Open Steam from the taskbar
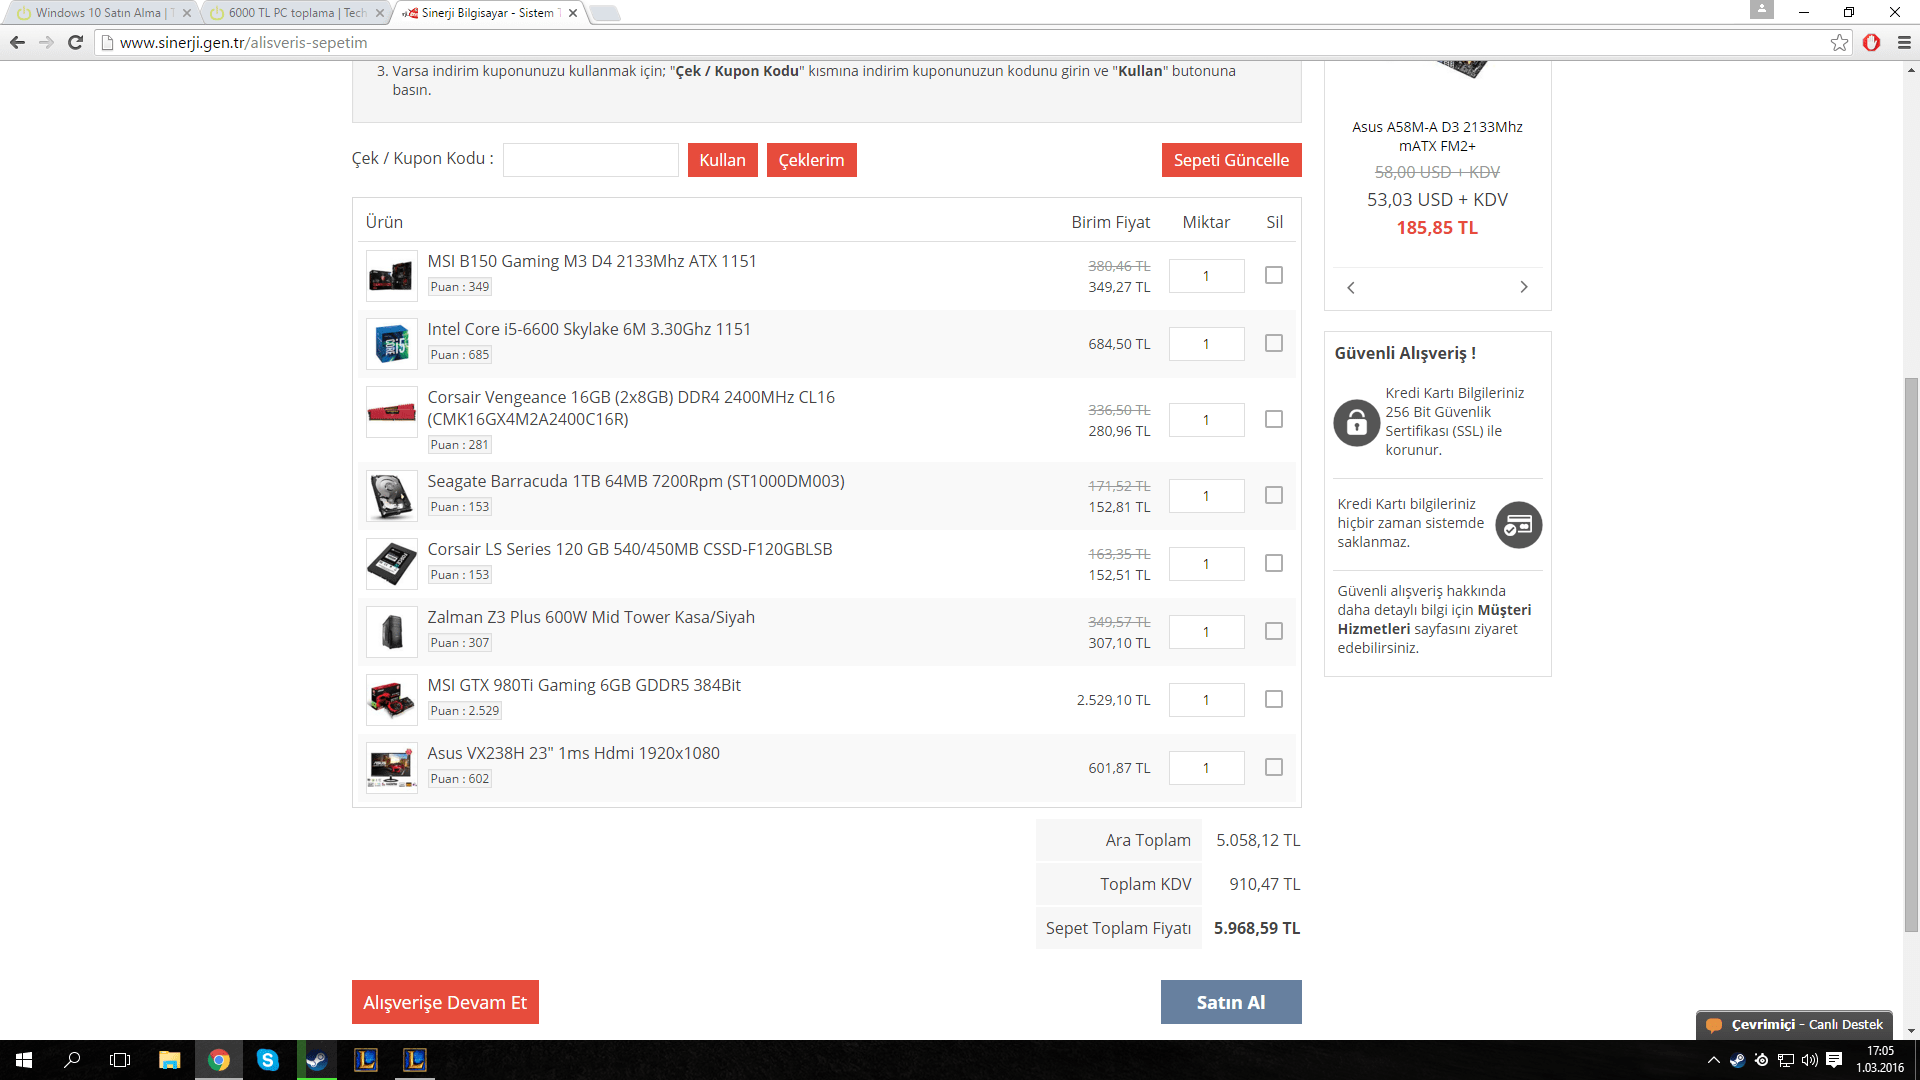 click(317, 1060)
